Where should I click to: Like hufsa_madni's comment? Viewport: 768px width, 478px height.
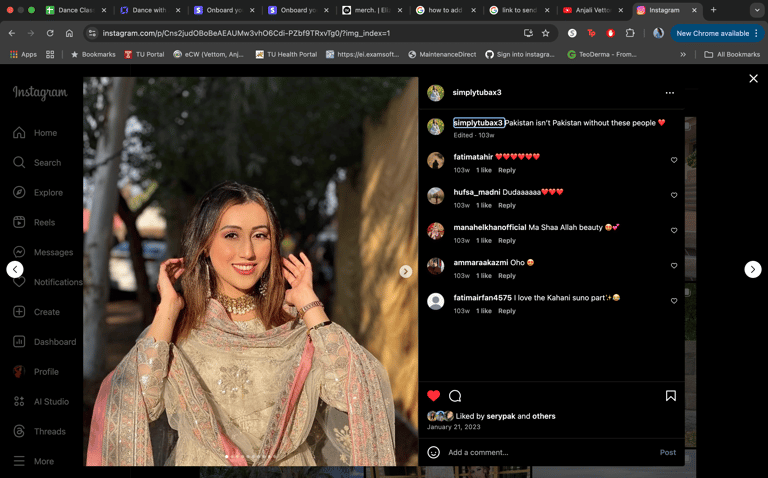[674, 195]
